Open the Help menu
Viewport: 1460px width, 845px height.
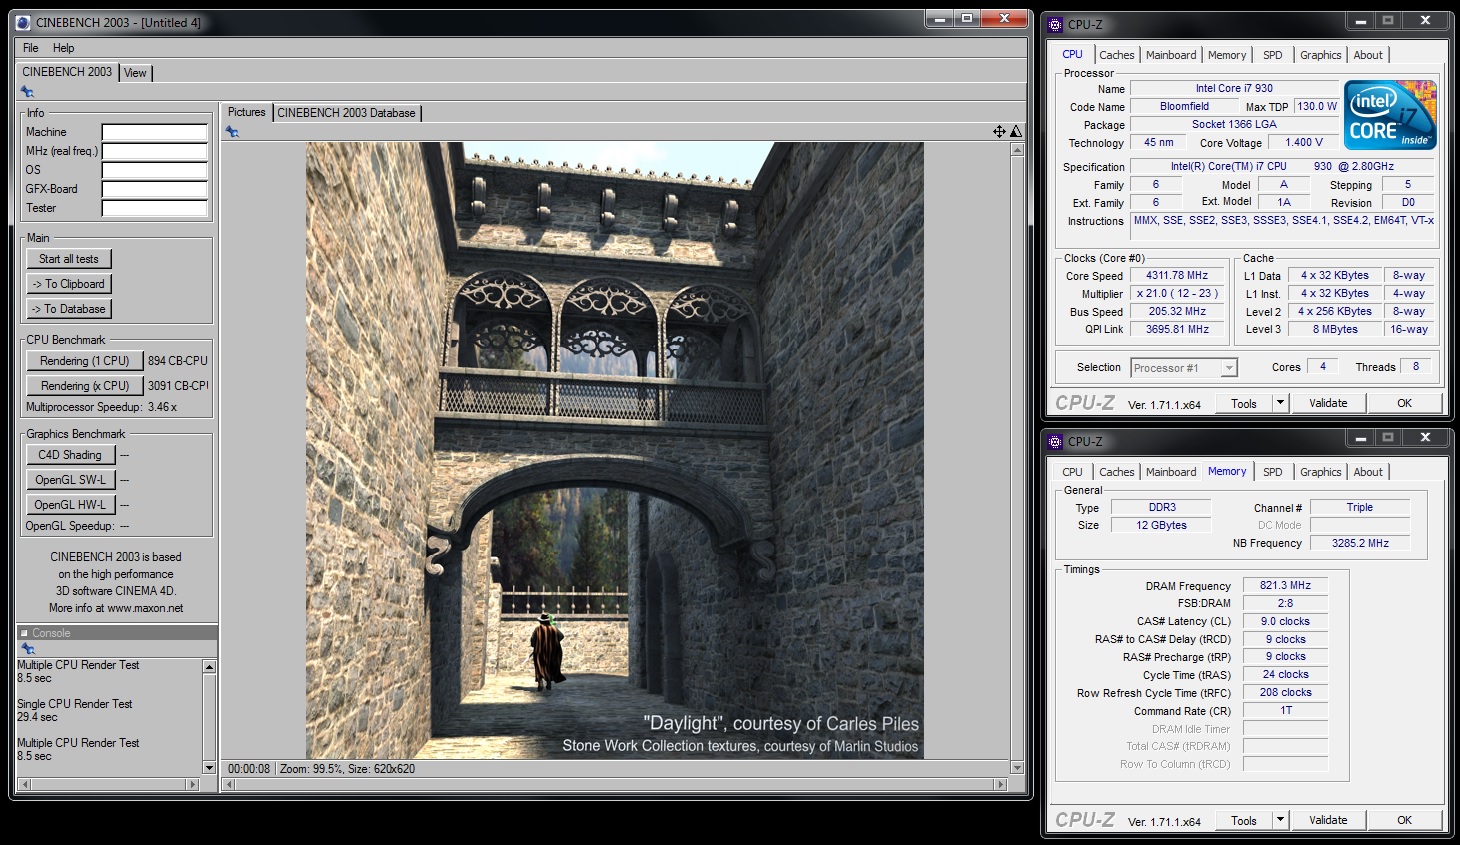coord(64,48)
